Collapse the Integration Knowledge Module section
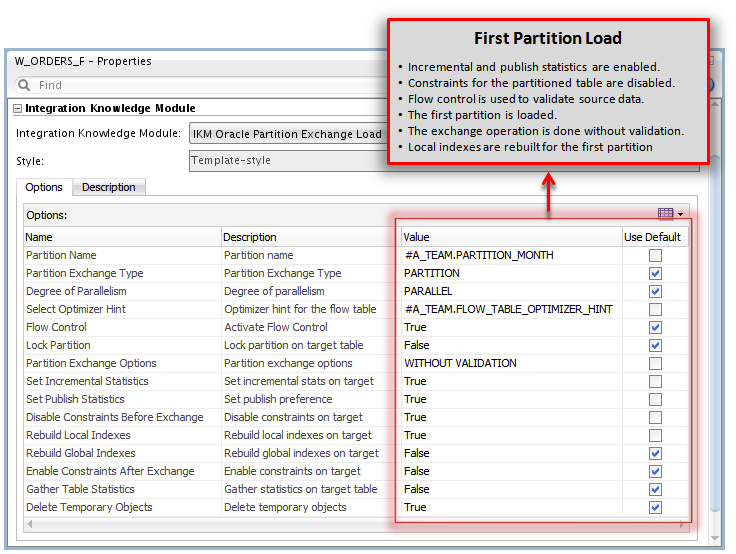 click(17, 108)
